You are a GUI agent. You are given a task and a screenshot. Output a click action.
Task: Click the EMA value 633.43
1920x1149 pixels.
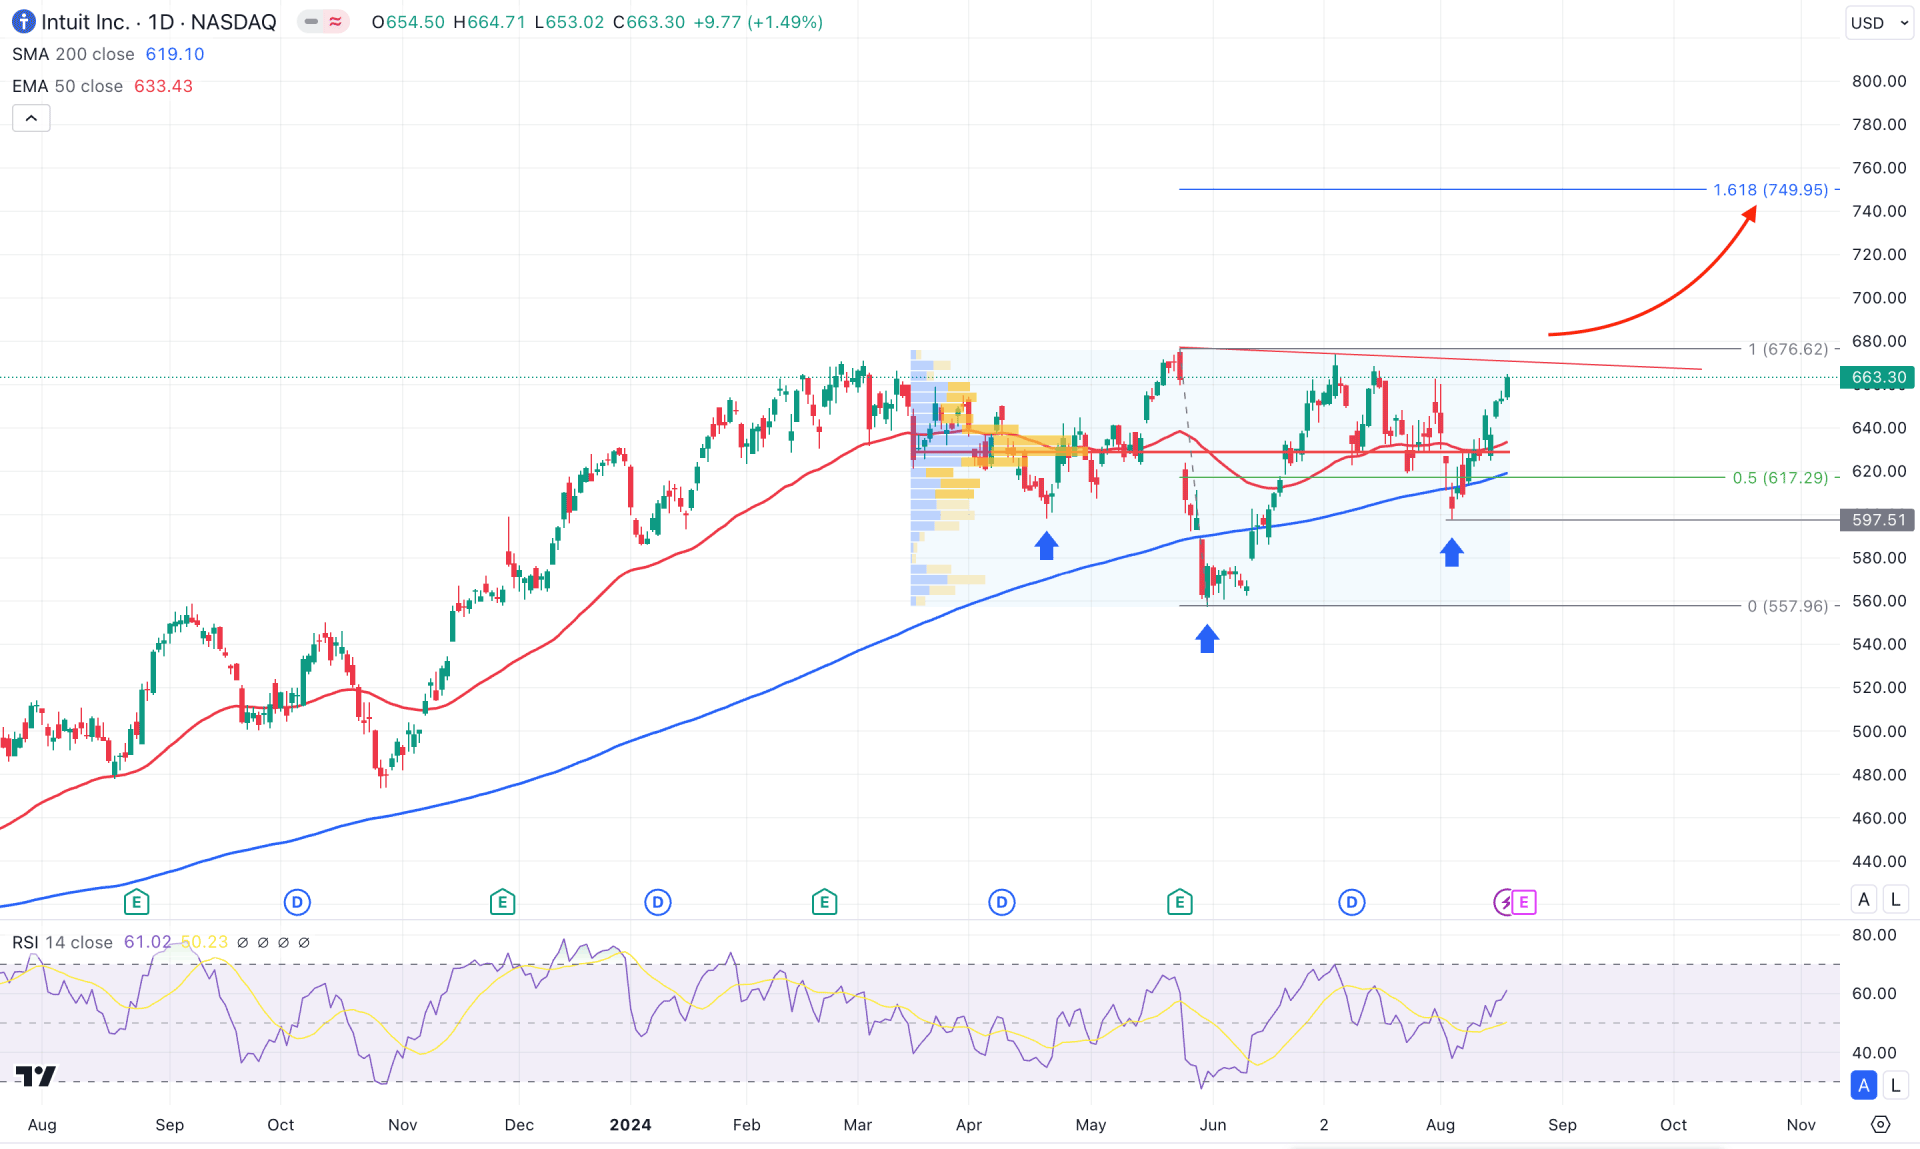(x=163, y=86)
